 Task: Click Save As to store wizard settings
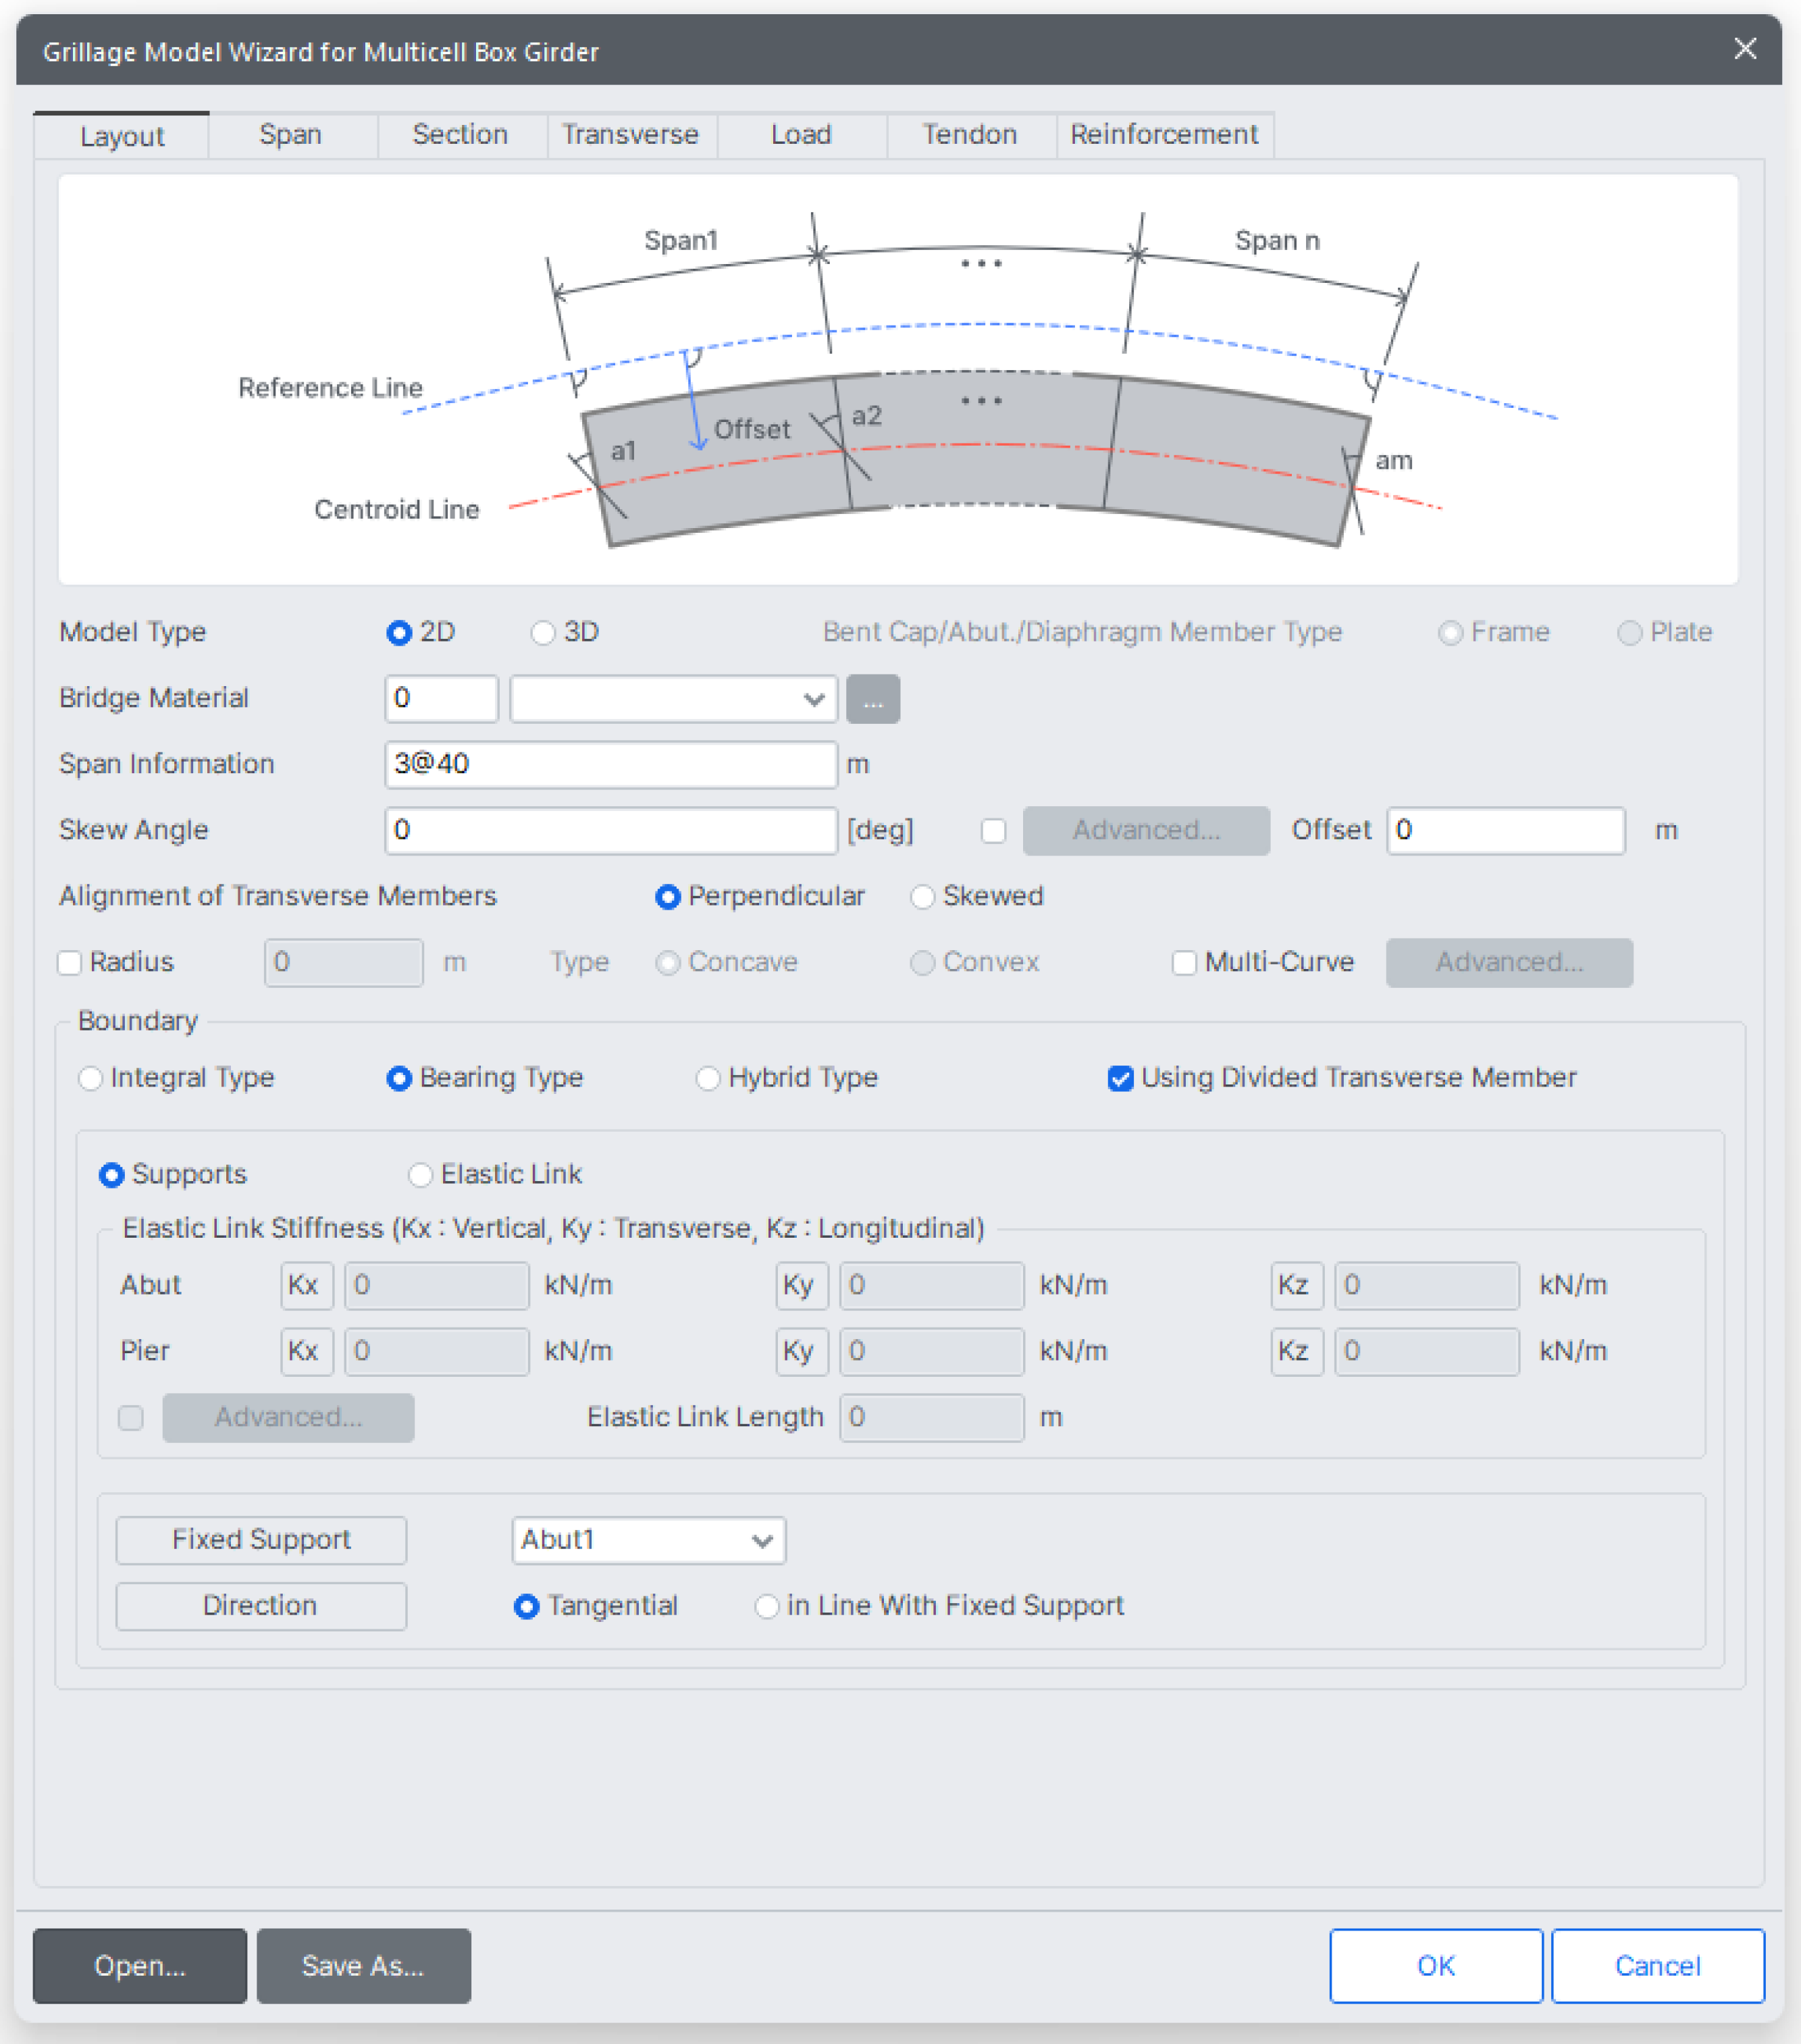(x=363, y=1966)
